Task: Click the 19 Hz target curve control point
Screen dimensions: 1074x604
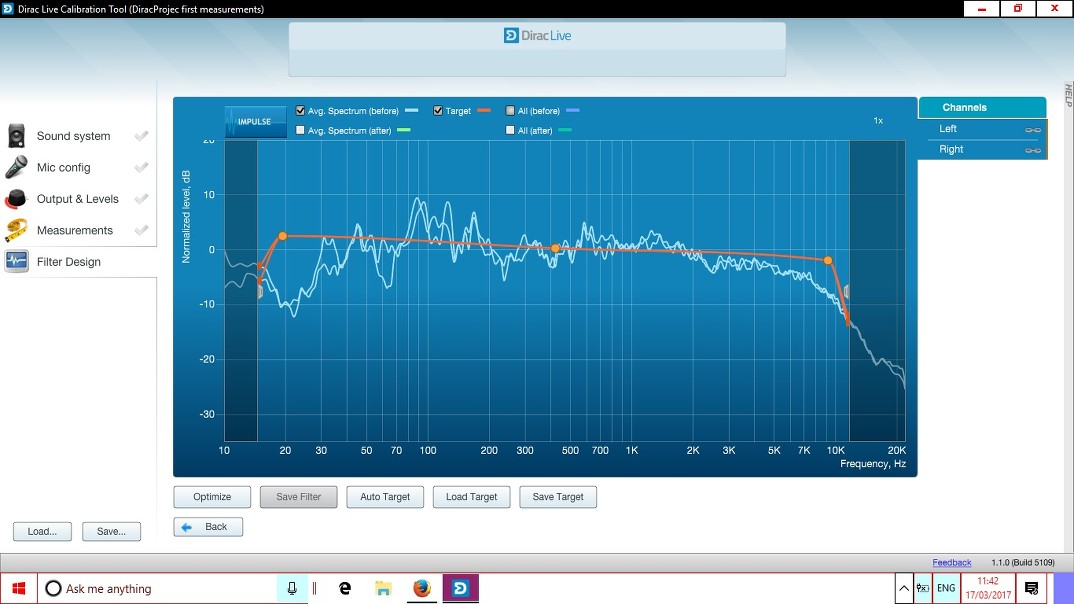Action: pos(282,236)
